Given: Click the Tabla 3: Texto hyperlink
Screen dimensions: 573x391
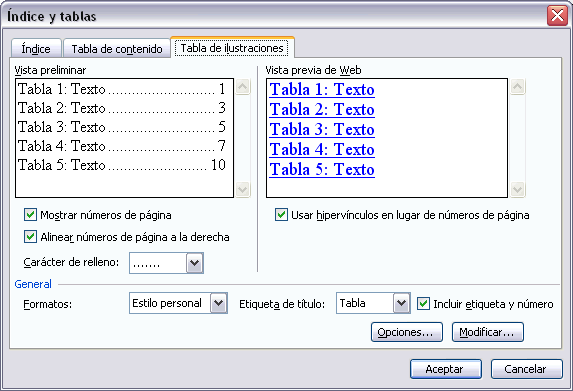Looking at the screenshot, I should [x=322, y=129].
